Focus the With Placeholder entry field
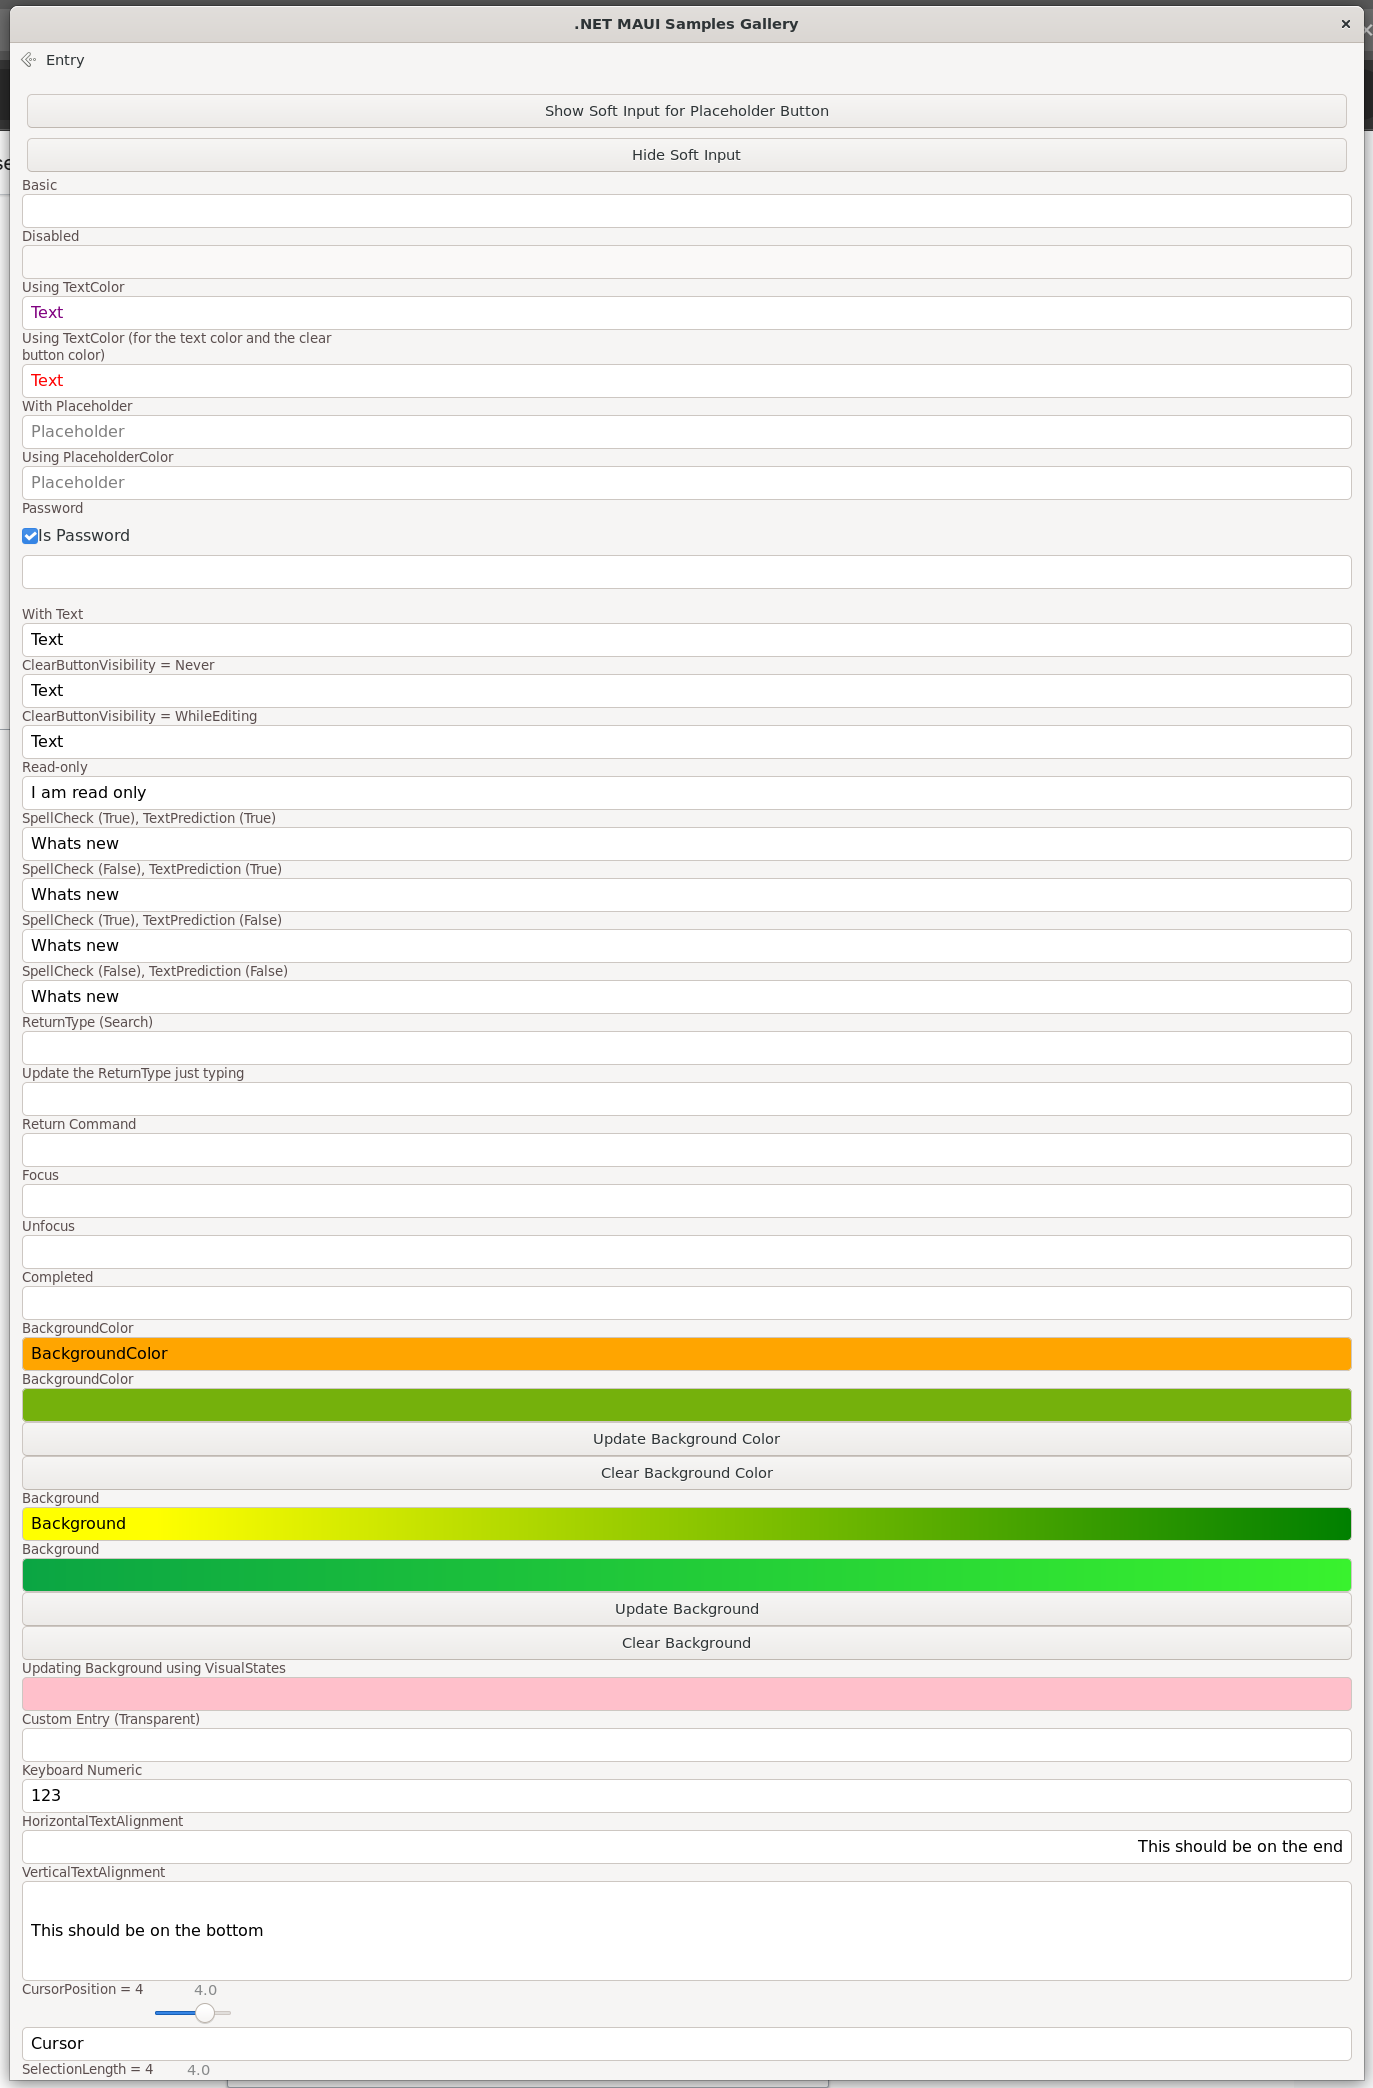 click(x=686, y=432)
